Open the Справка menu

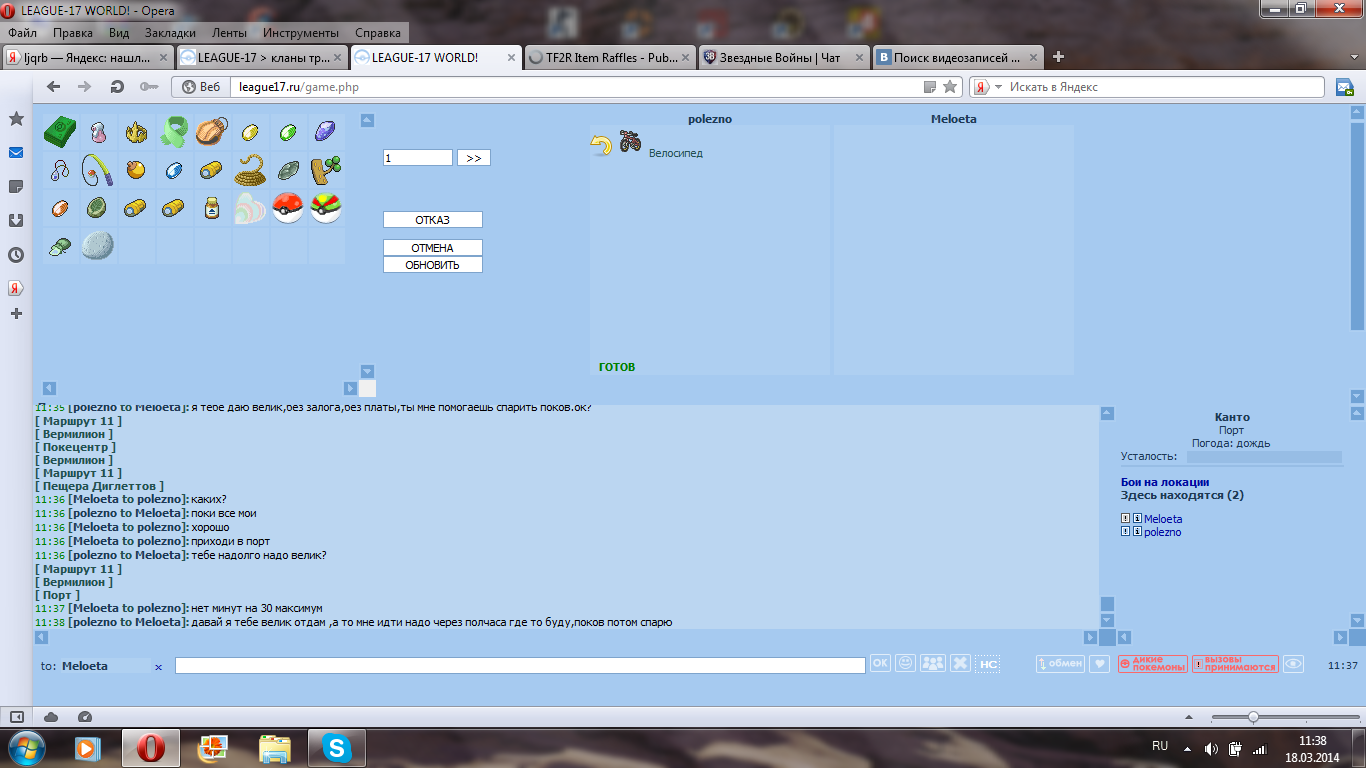(x=378, y=32)
